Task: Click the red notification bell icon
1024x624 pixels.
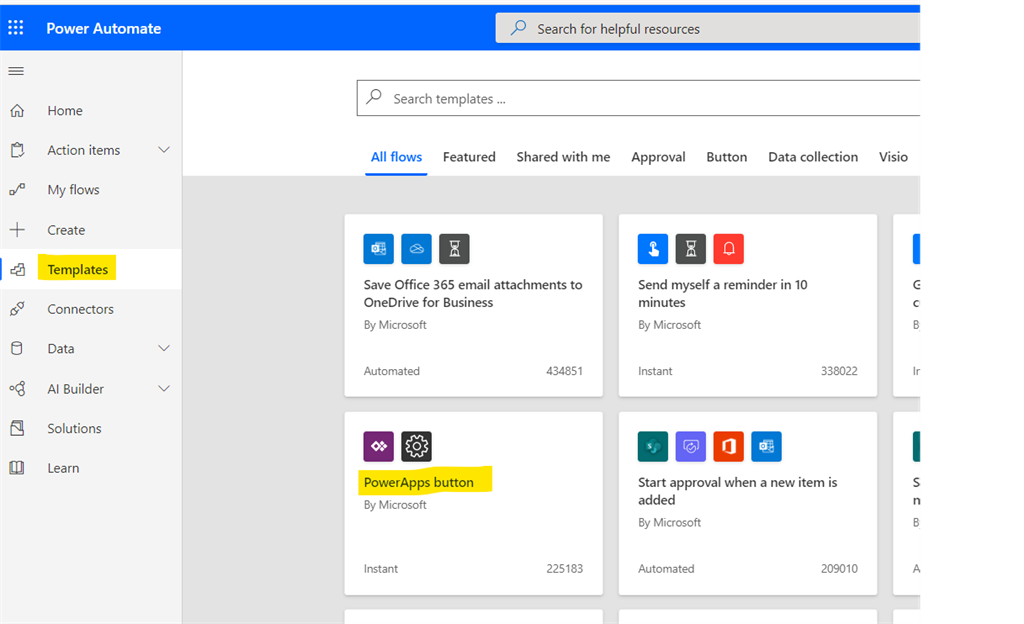Action: 729,249
